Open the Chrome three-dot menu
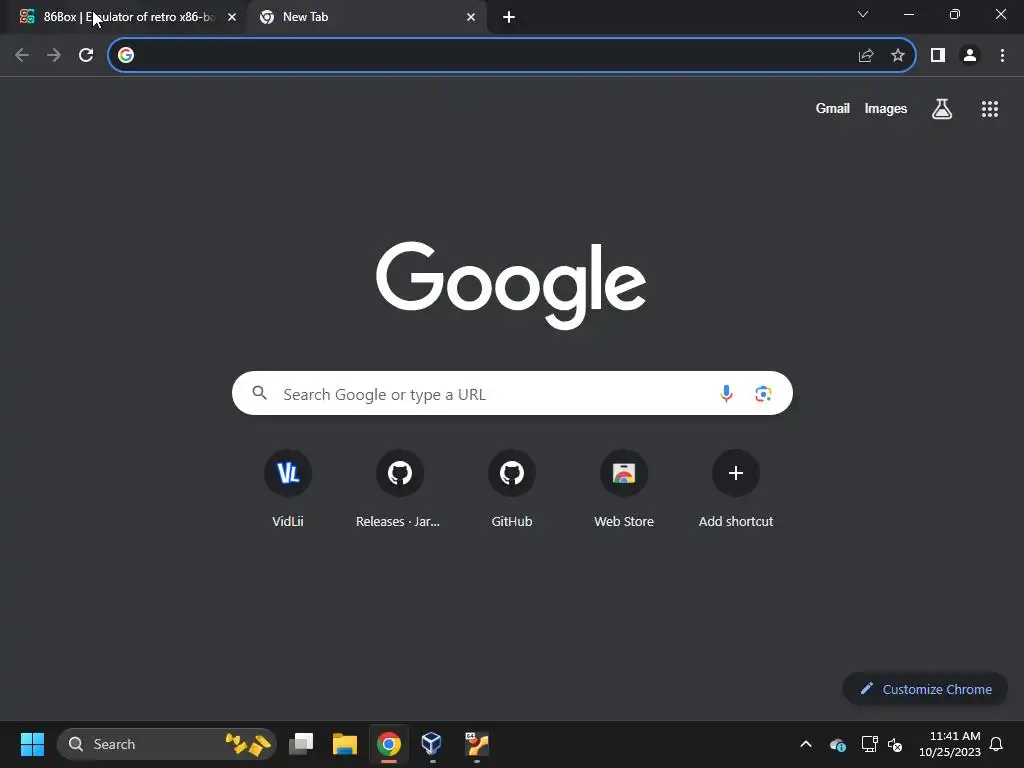 tap(1002, 56)
